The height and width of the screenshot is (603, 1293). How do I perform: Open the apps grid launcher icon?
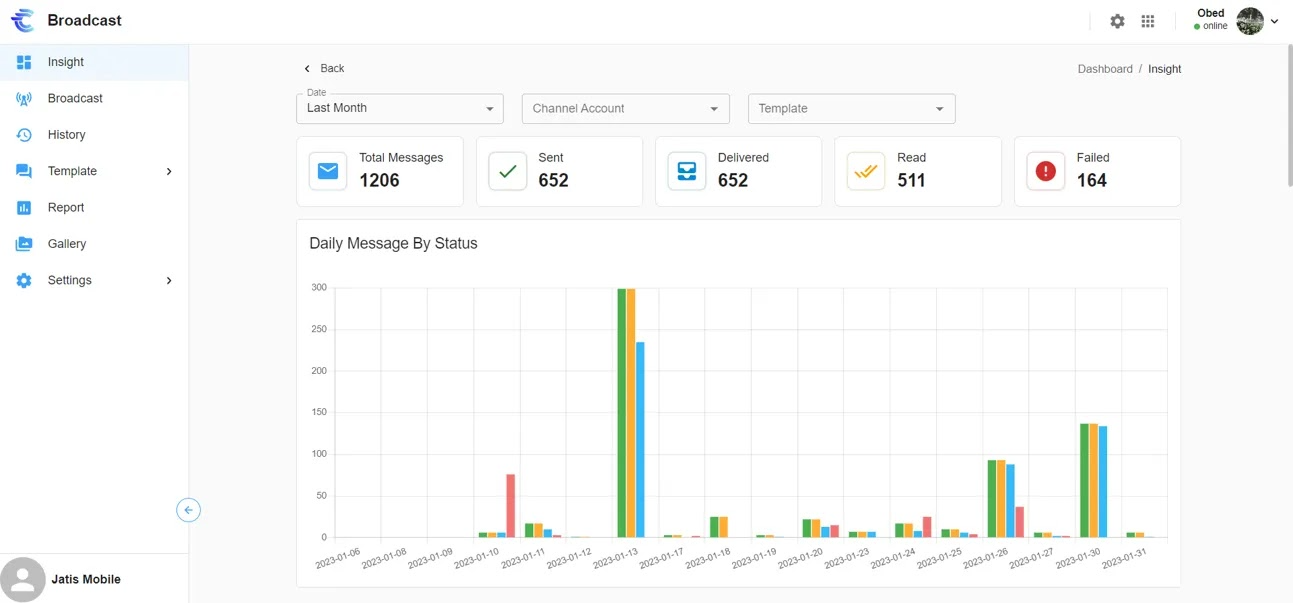click(1147, 21)
